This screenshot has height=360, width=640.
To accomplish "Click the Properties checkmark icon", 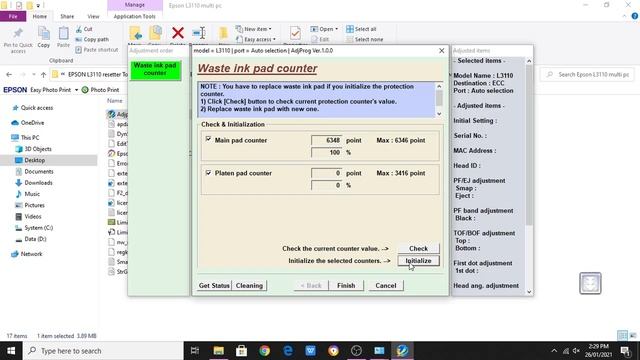I will (x=295, y=33).
